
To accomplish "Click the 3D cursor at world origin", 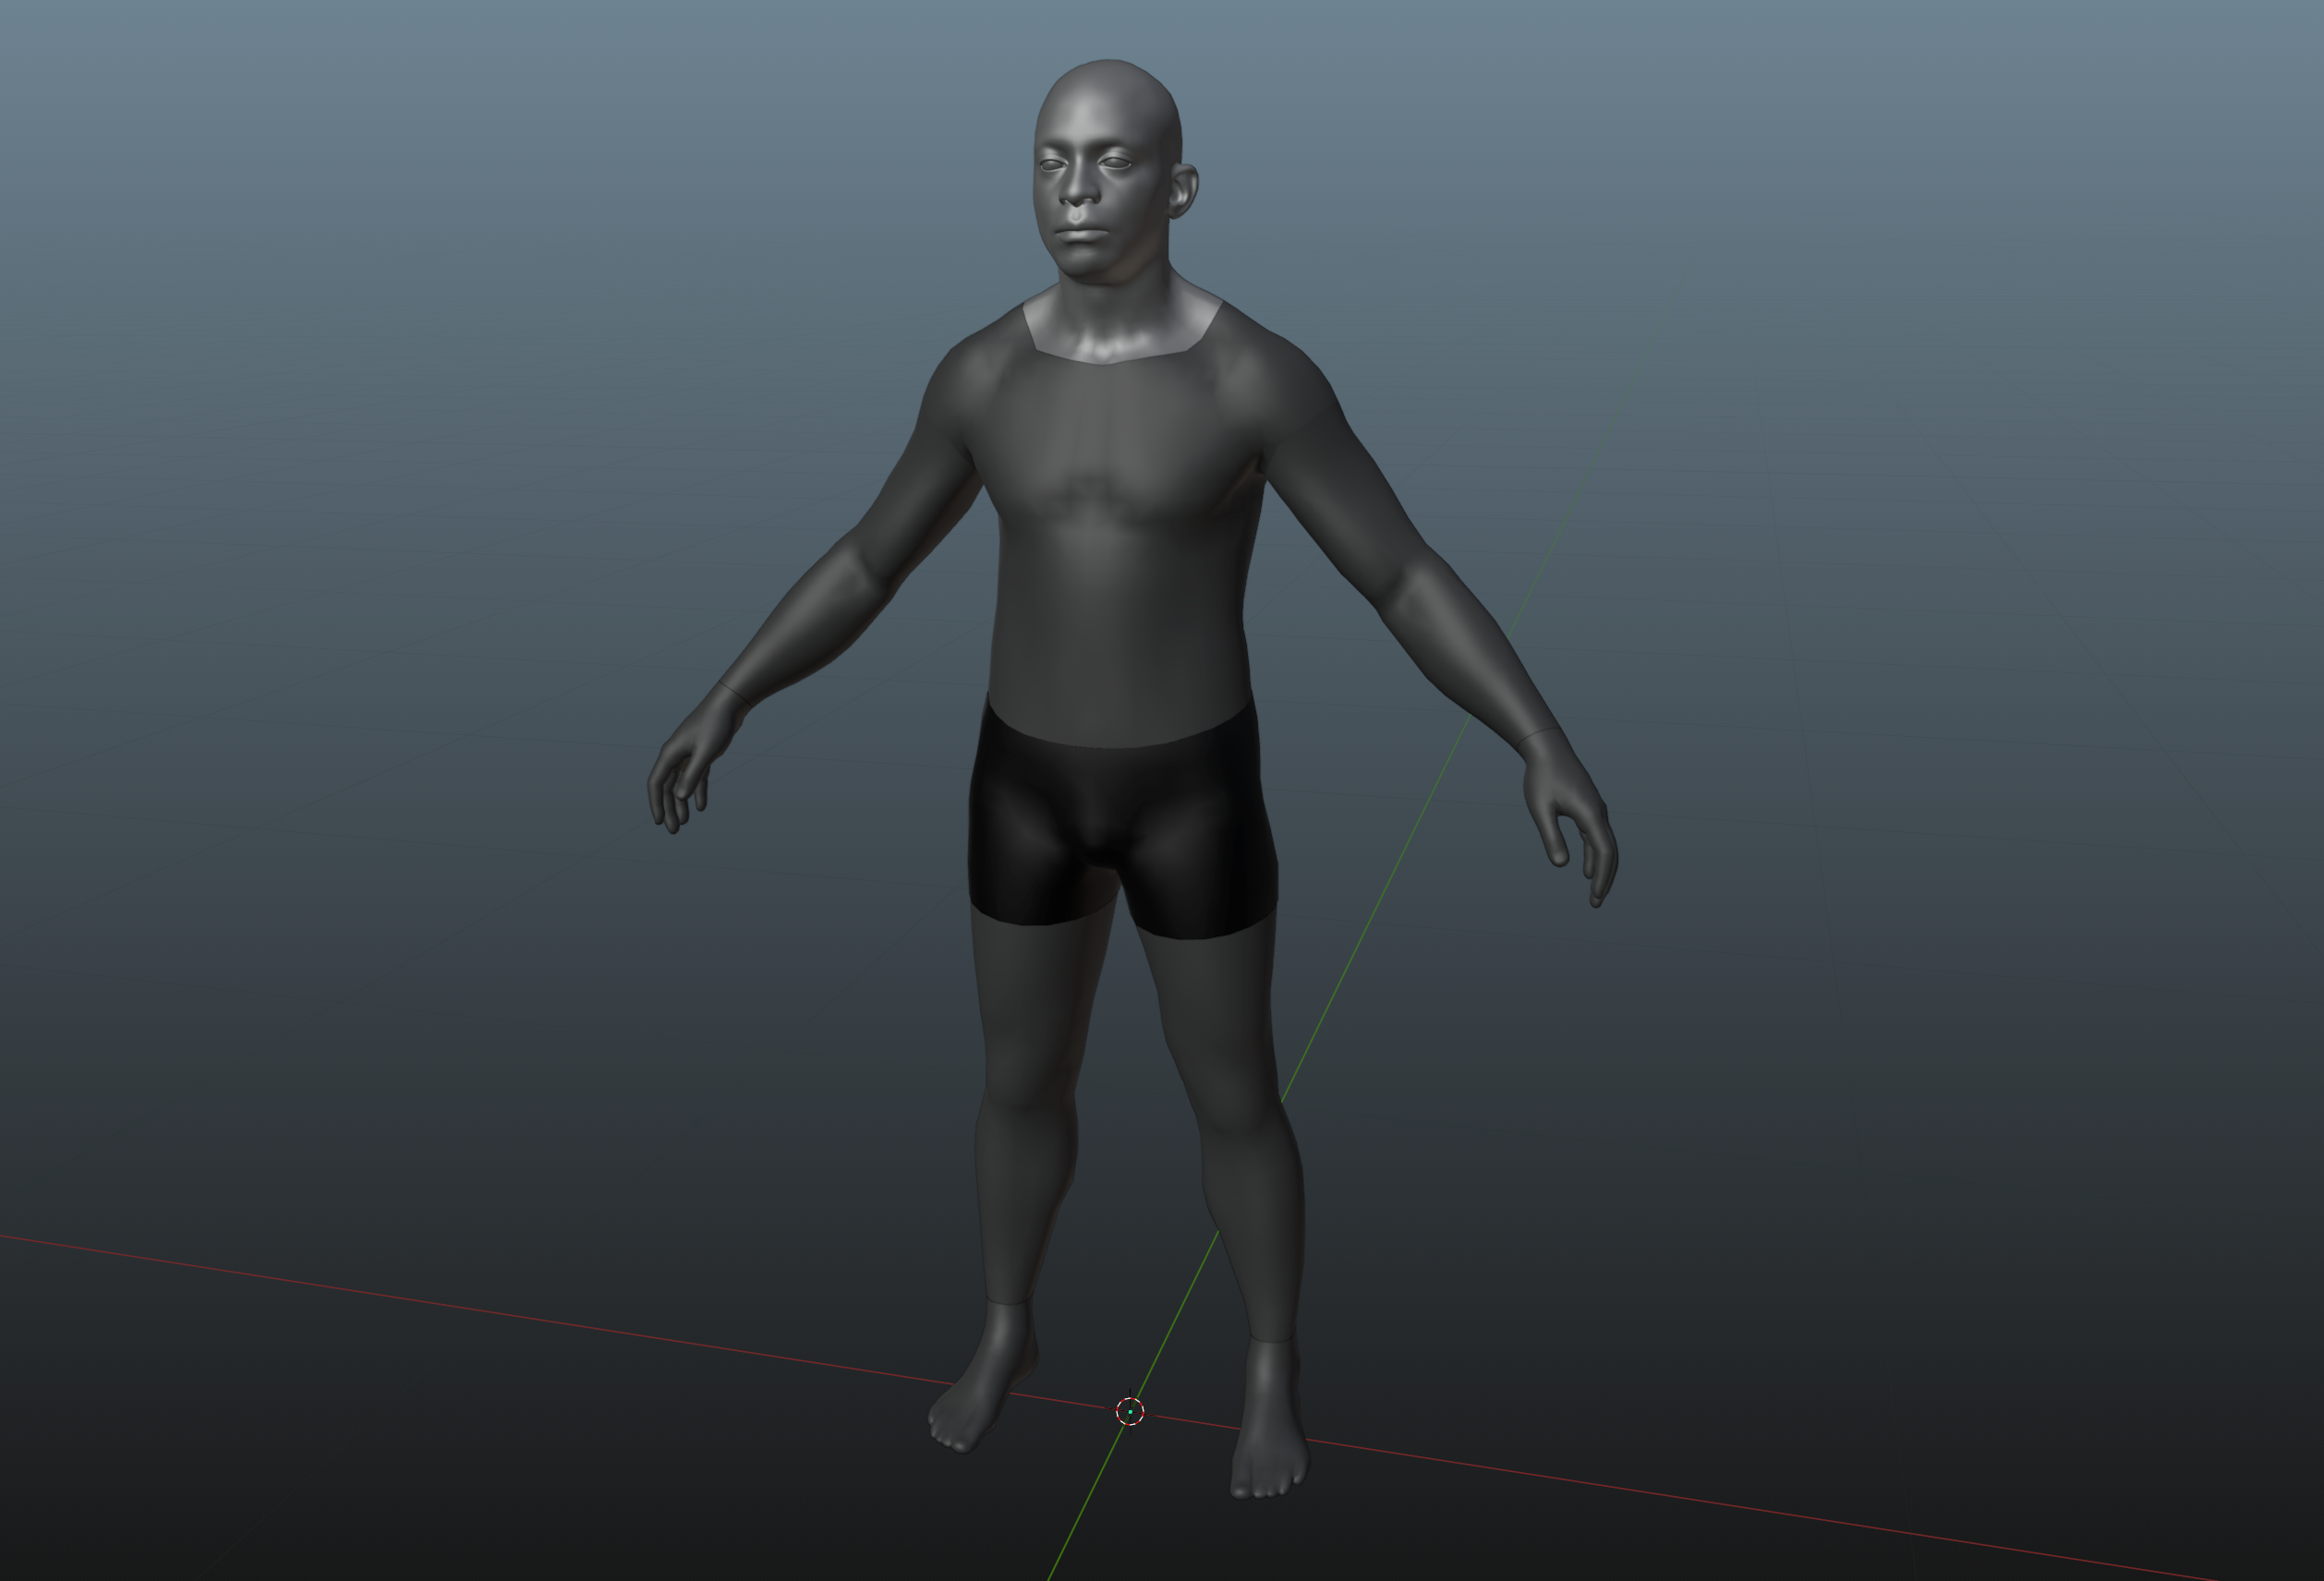I will pos(1130,1411).
